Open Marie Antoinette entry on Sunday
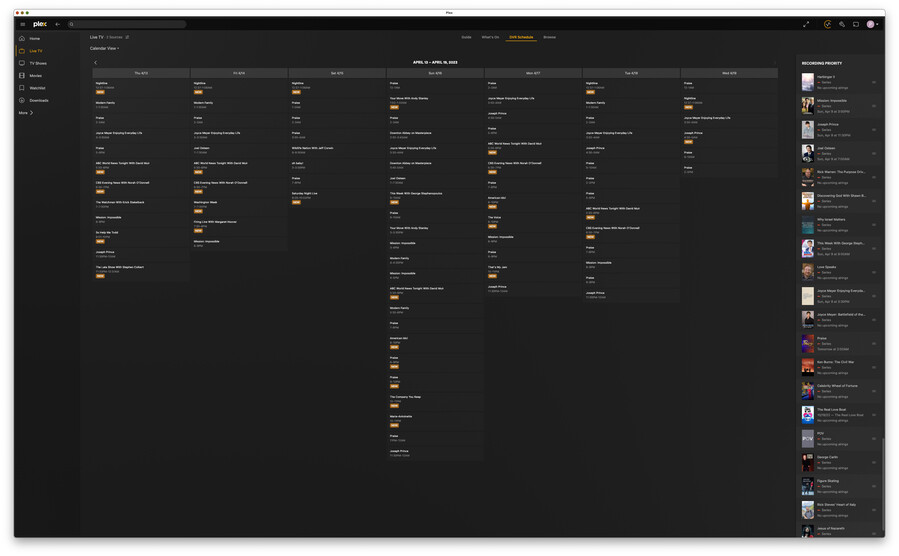This screenshot has width=899, height=556. (x=435, y=421)
